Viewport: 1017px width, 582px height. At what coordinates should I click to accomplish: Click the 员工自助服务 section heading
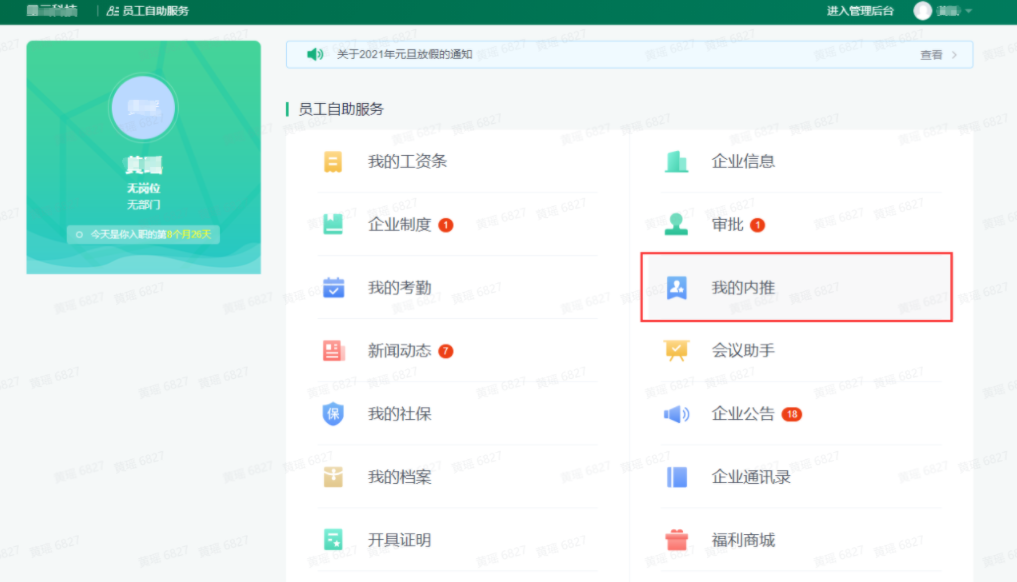pyautogui.click(x=341, y=109)
